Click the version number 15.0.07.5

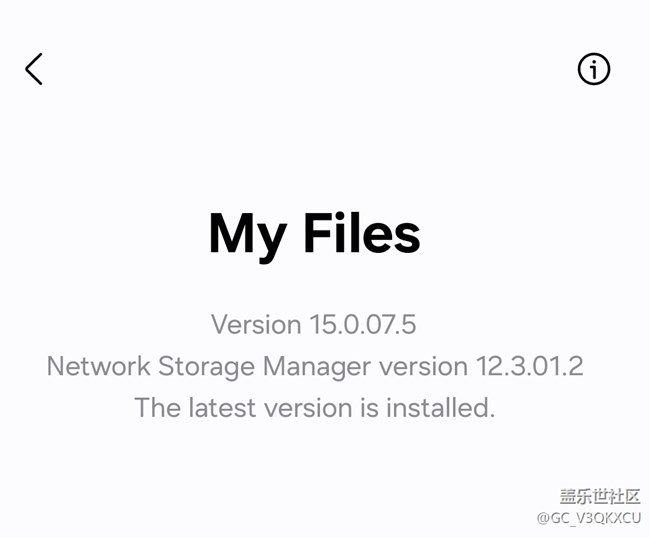pos(363,324)
